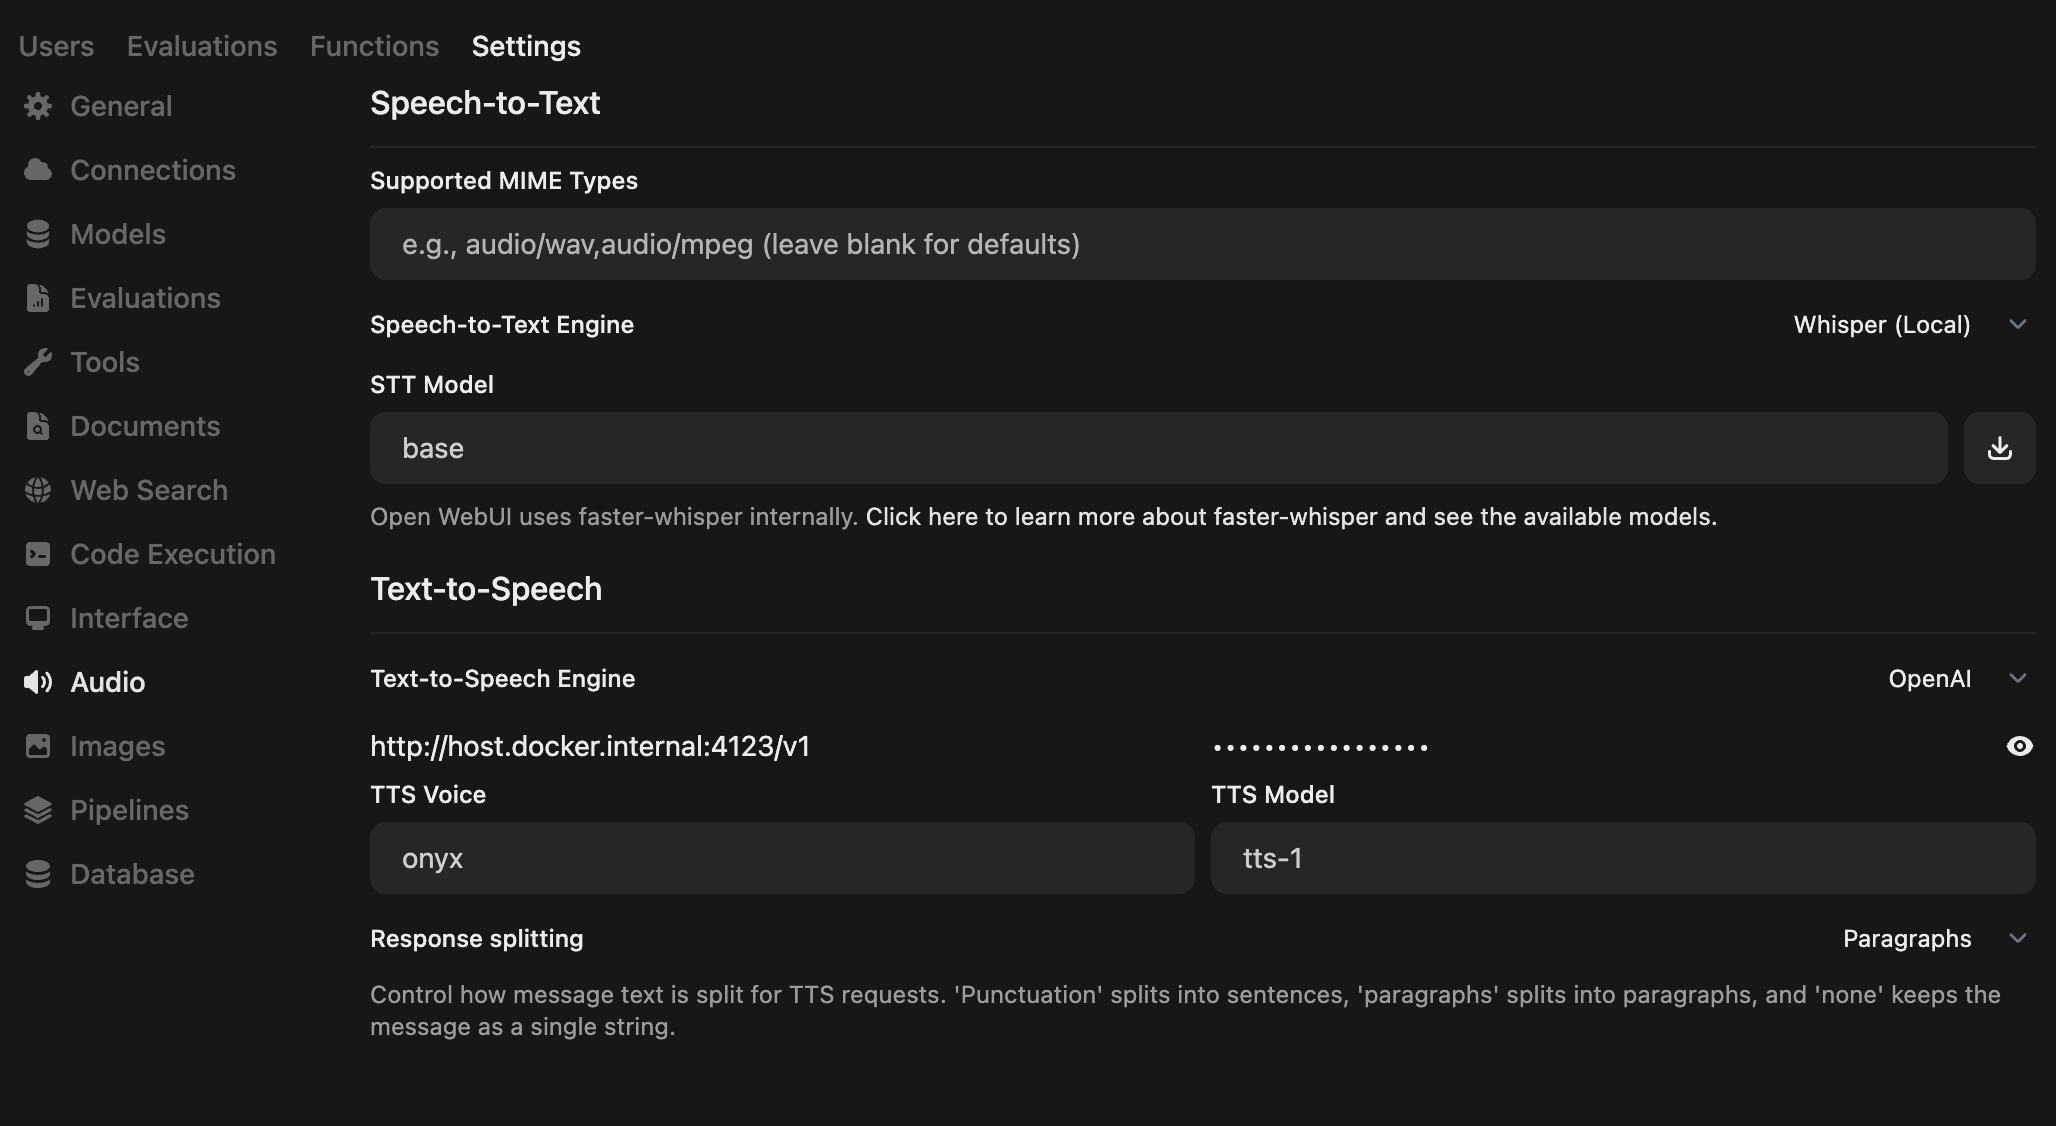Go to Database settings section
Viewport: 2056px width, 1126px height.
click(x=132, y=874)
